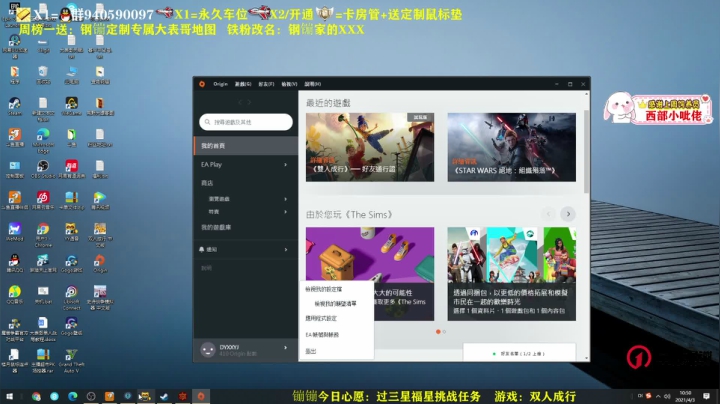This screenshot has width=720, height=404.
Task: Open the YY语音 desktop shortcut
Action: [x=71, y=232]
